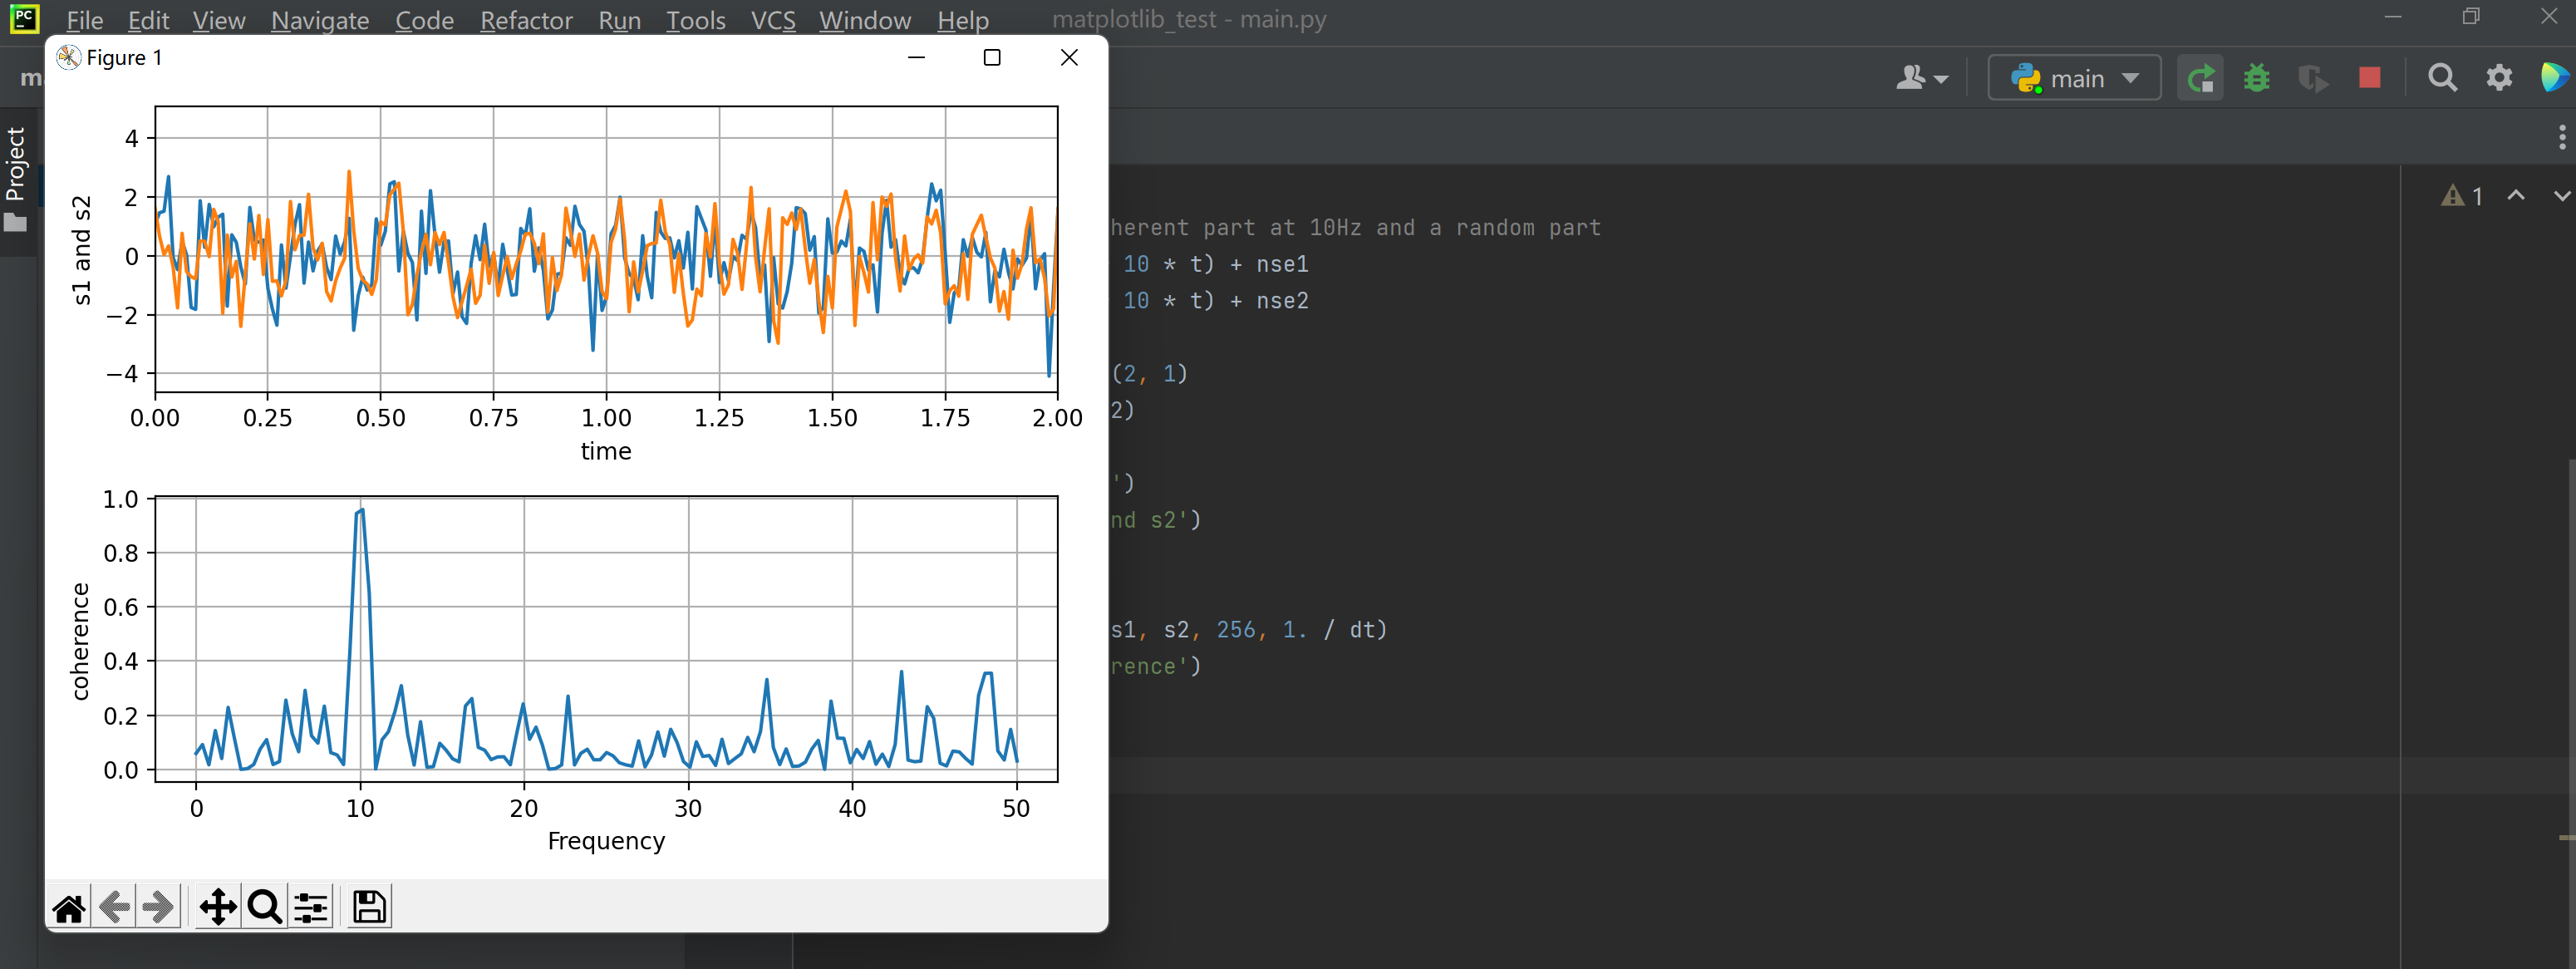Open IDE settings gear icon
Viewport: 2576px width, 969px height.
coord(2499,78)
